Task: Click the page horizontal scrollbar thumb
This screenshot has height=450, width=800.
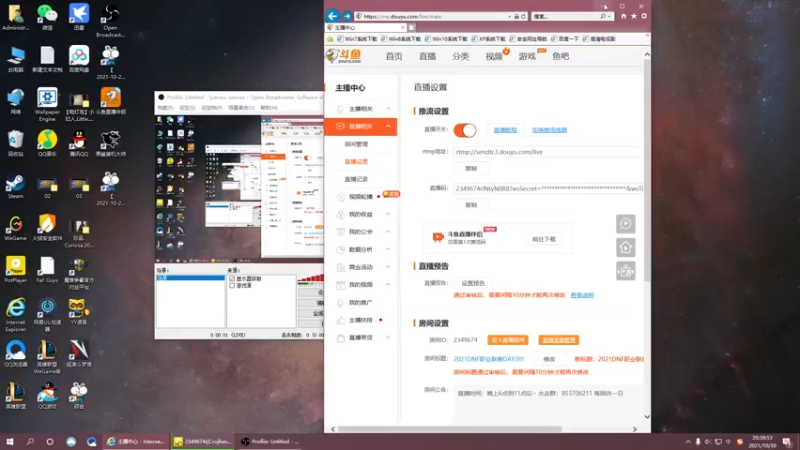Action: coord(449,429)
